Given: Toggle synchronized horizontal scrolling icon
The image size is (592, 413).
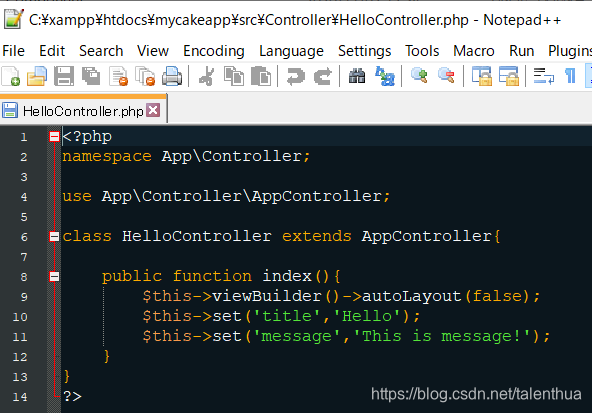Looking at the screenshot, I should point(509,76).
